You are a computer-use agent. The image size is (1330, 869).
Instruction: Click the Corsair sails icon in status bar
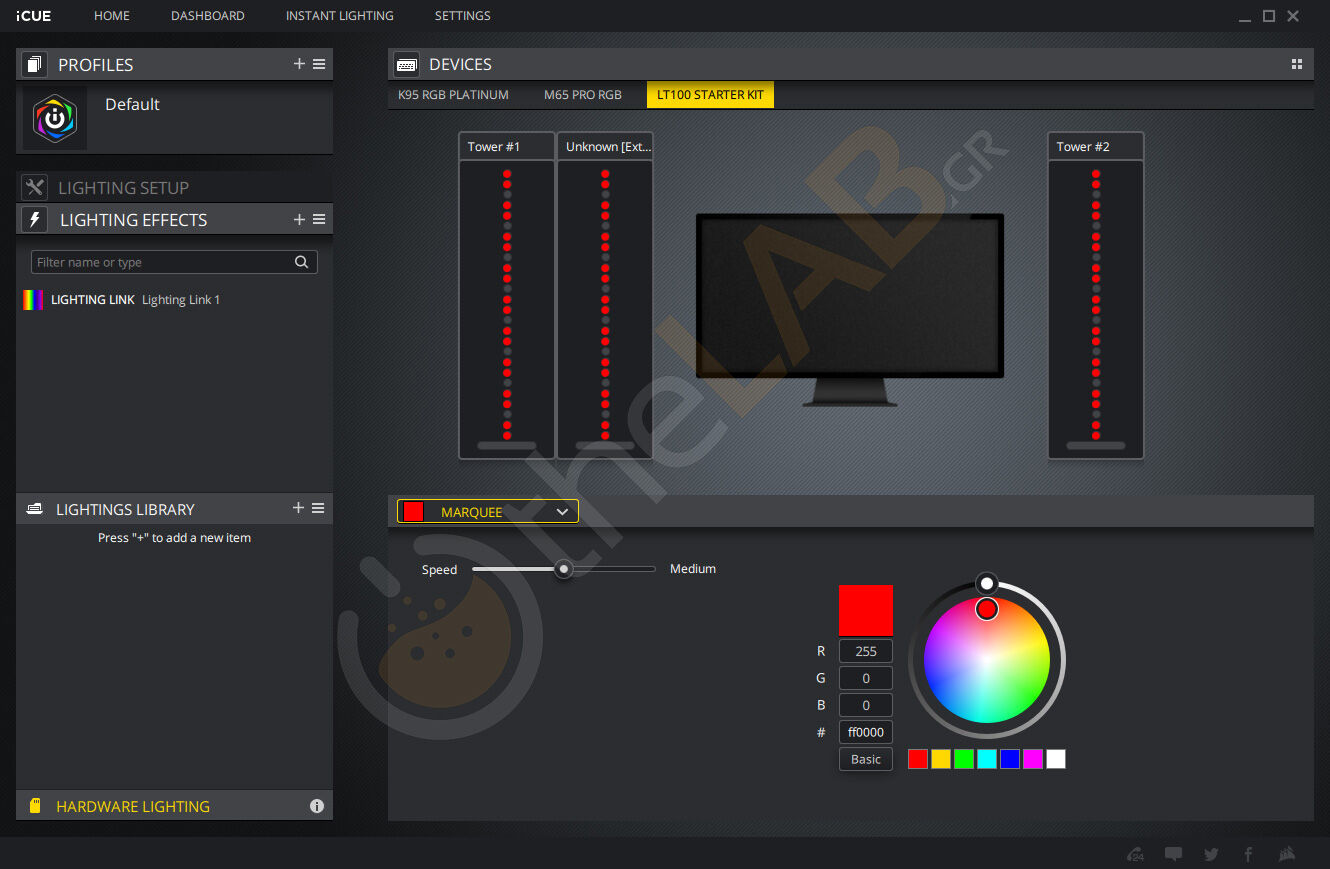(x=1287, y=854)
